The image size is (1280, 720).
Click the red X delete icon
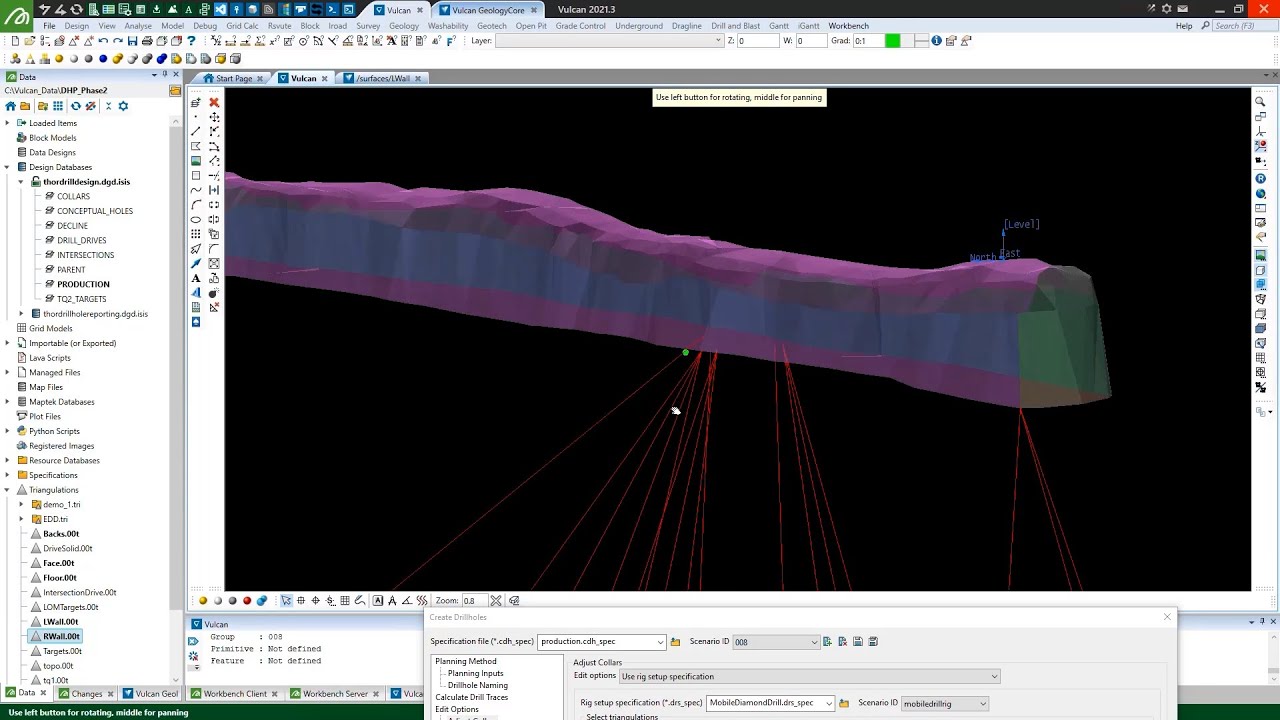click(x=214, y=103)
